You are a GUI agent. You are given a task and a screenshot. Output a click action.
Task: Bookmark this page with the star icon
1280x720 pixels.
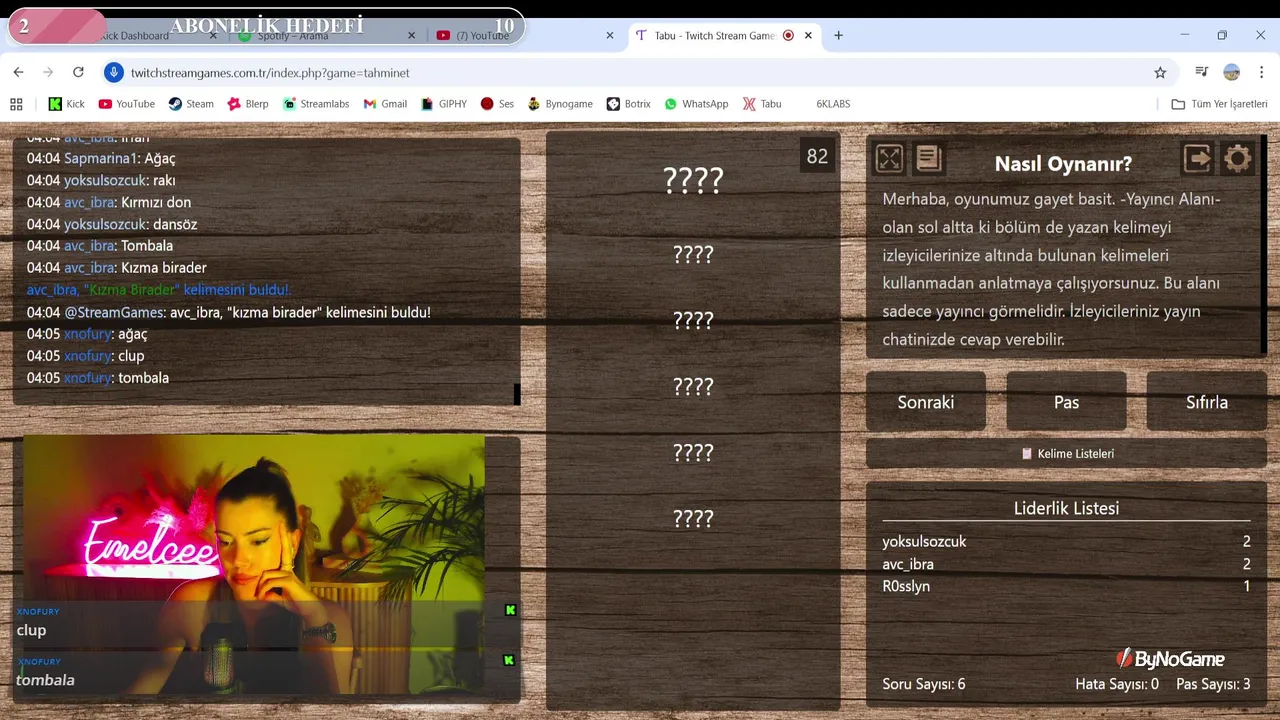coord(1160,73)
